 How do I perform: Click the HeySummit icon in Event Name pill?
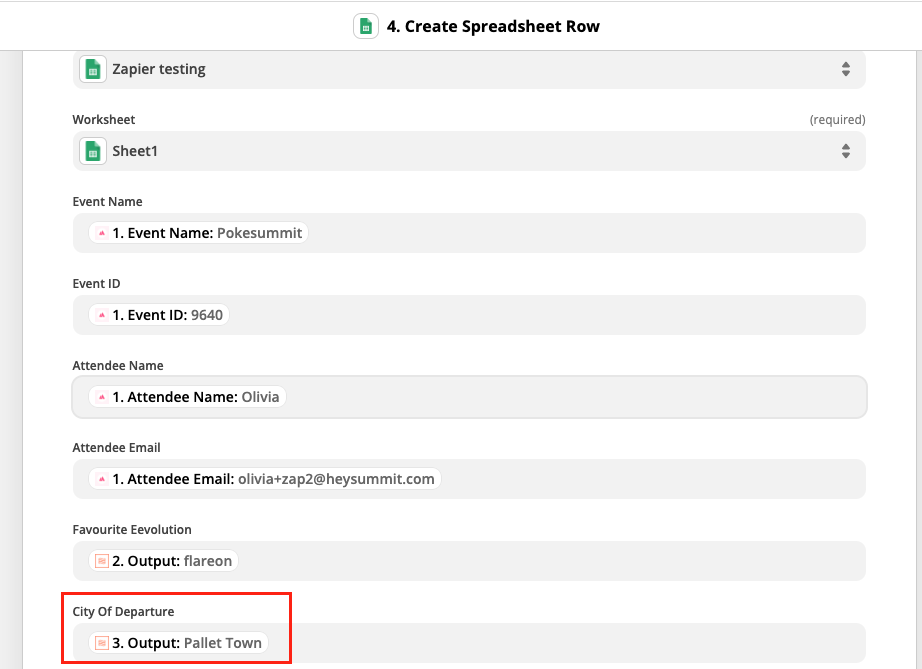[102, 233]
